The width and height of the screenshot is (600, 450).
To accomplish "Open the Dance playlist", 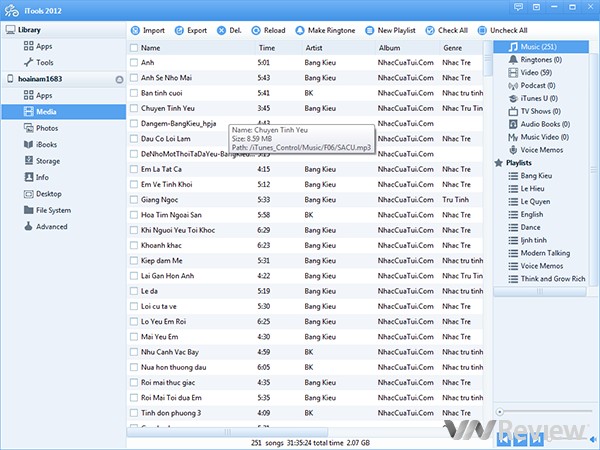I will pos(524,227).
